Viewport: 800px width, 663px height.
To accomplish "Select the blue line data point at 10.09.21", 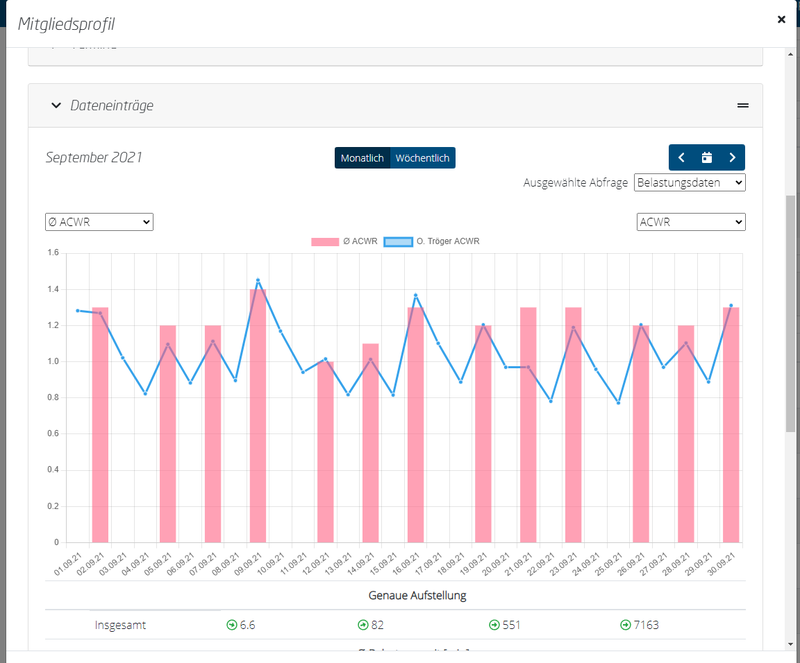I will pos(280,331).
